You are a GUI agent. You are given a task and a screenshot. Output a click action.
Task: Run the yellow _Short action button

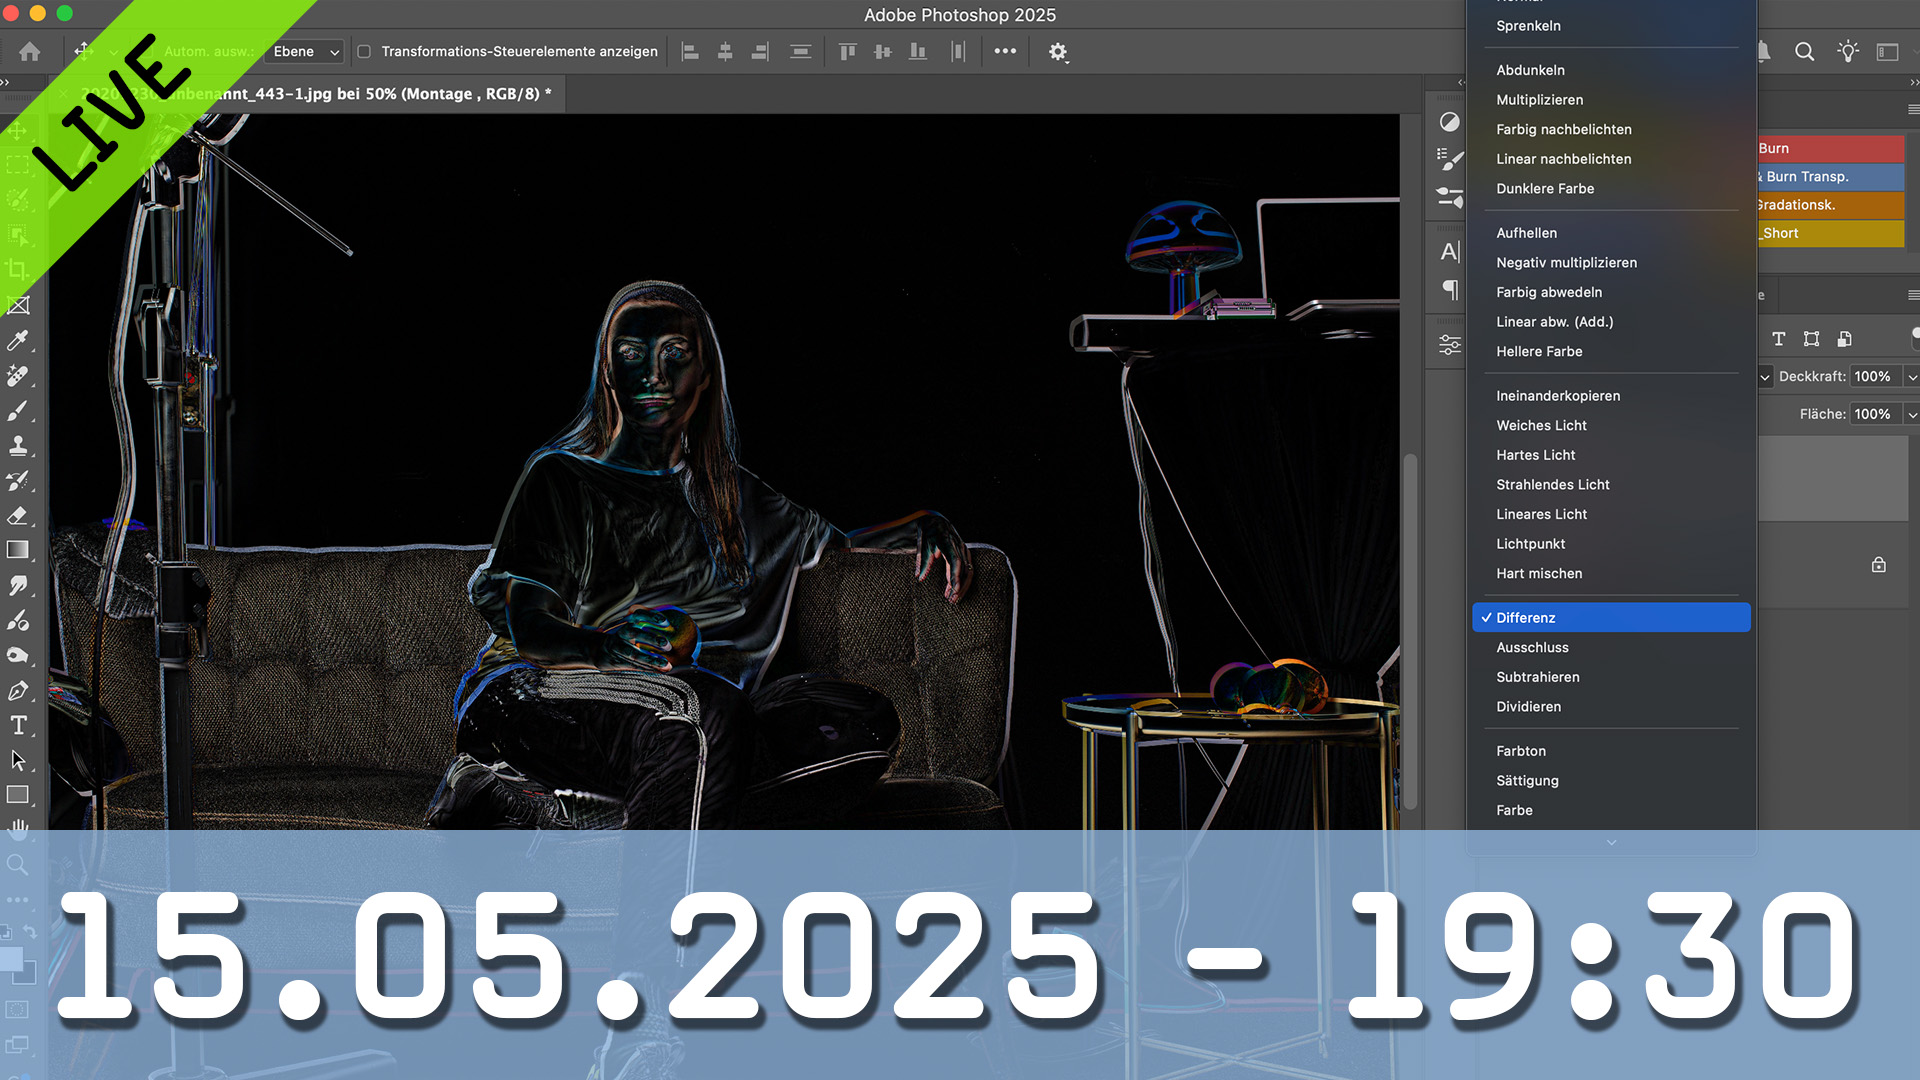[1830, 232]
